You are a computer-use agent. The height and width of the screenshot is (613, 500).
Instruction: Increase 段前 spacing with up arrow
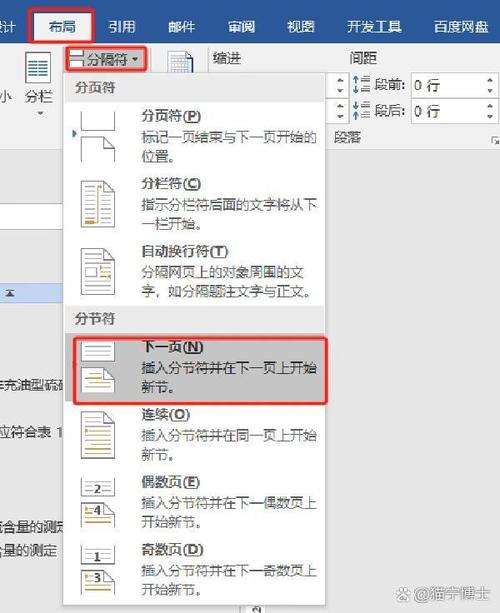490,80
